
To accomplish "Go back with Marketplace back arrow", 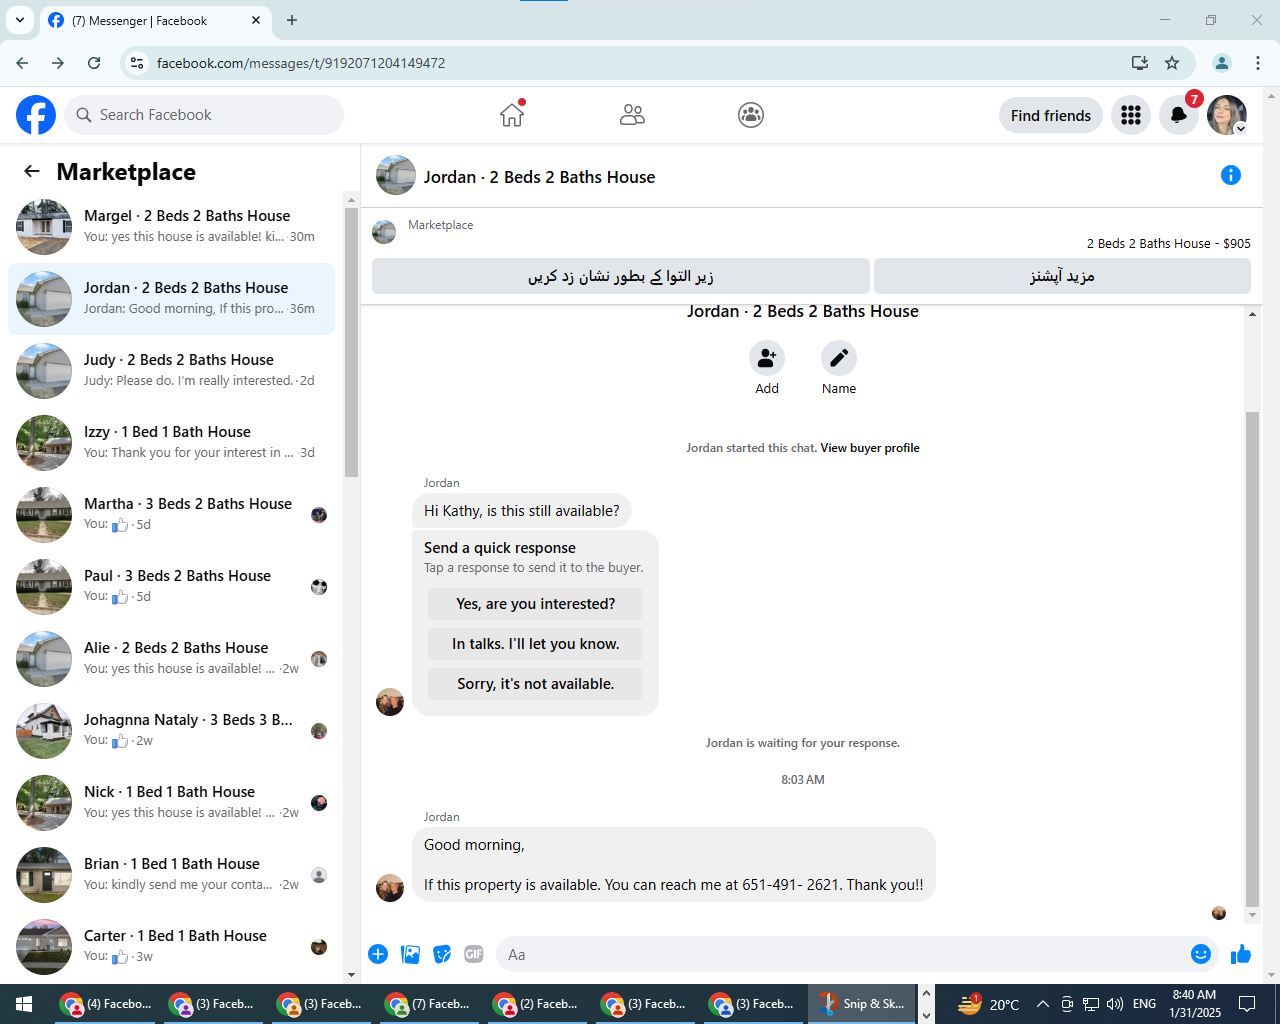I will click(32, 171).
